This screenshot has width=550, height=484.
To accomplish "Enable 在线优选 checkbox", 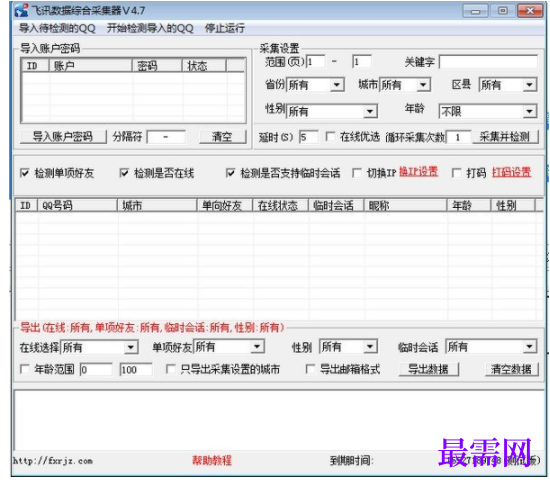I will [x=330, y=136].
